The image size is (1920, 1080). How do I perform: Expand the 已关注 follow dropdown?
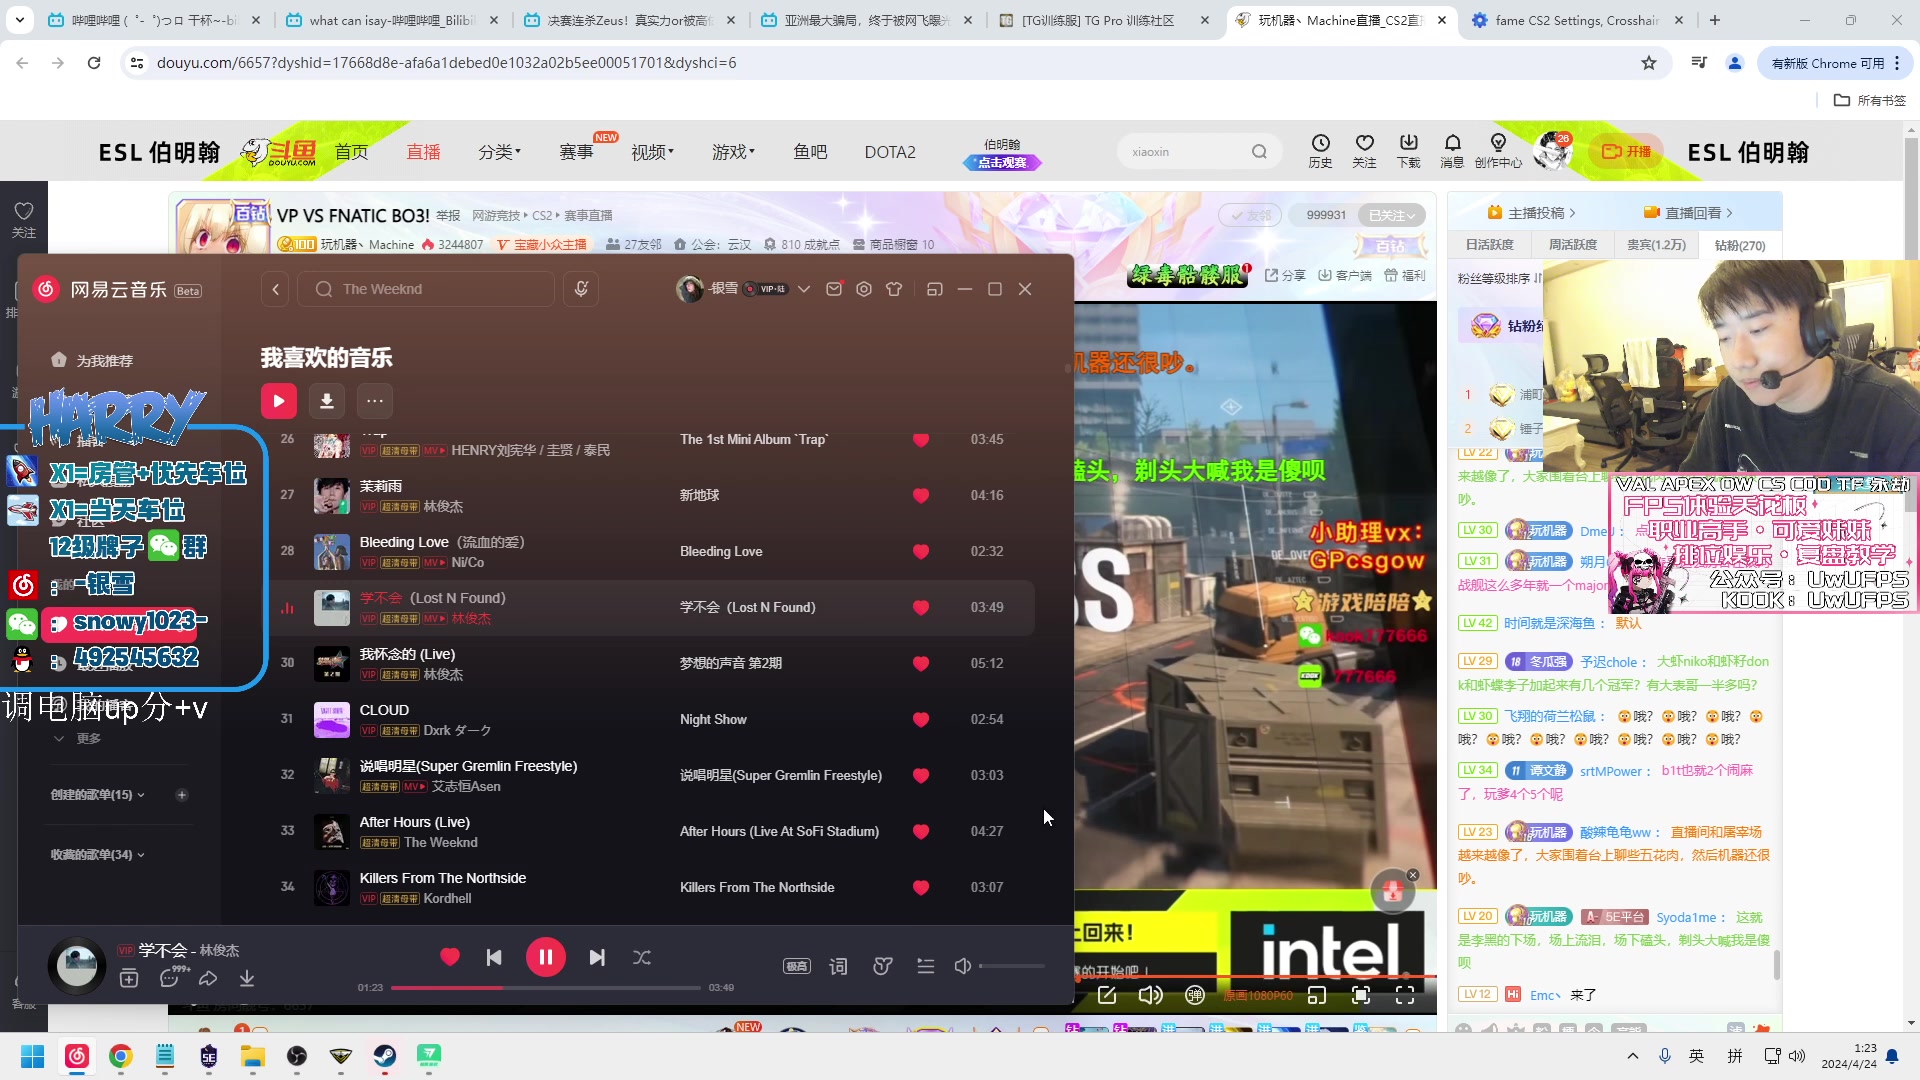point(1392,215)
